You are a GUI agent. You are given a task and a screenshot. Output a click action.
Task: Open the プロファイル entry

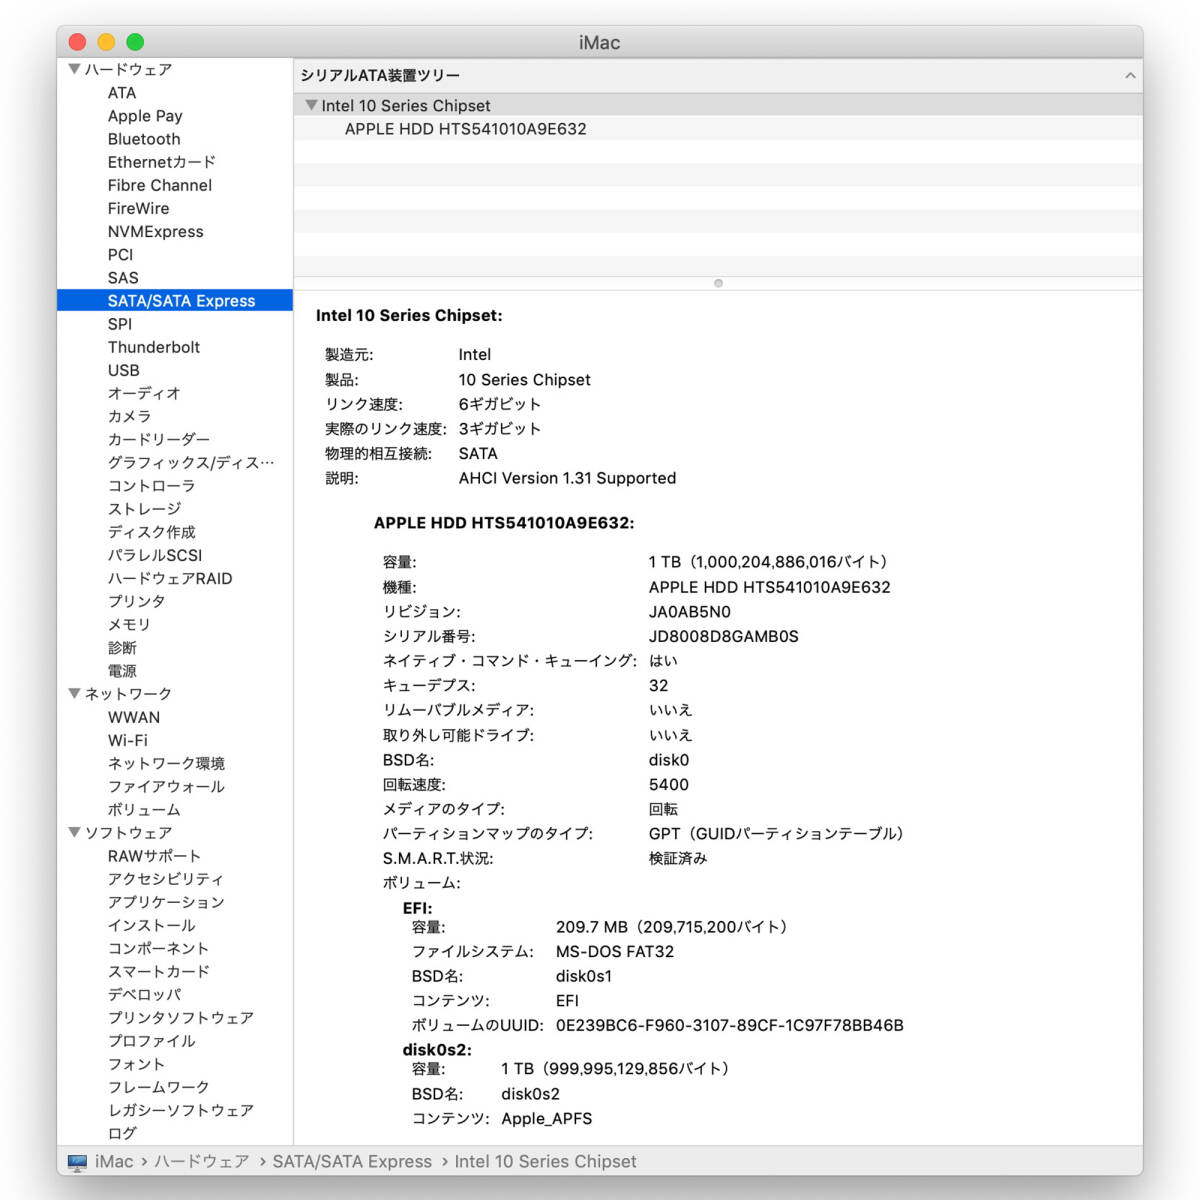[x=152, y=1040]
